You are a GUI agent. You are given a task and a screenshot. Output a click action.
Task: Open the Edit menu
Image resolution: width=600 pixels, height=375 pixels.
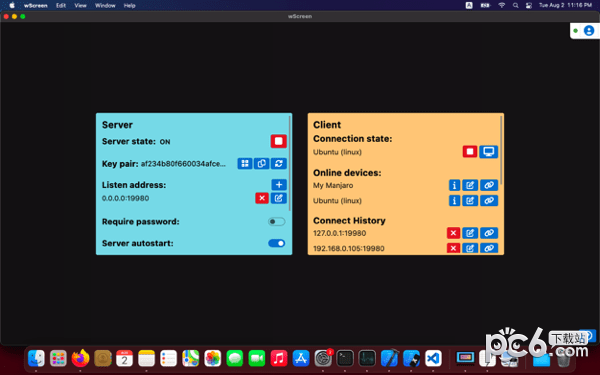pyautogui.click(x=61, y=5)
